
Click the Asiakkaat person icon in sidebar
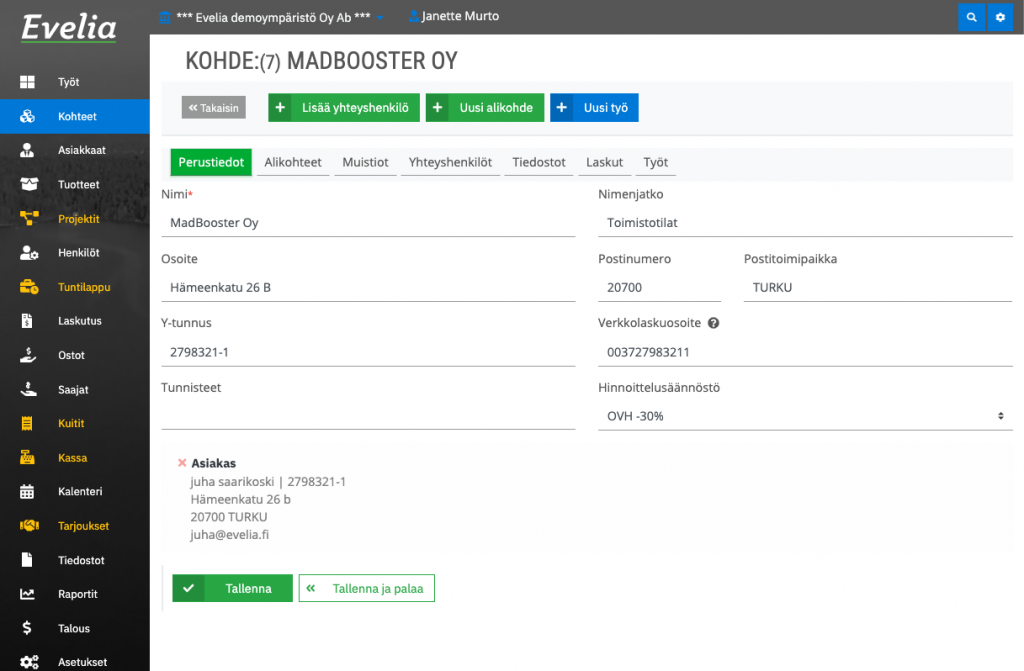pos(27,150)
